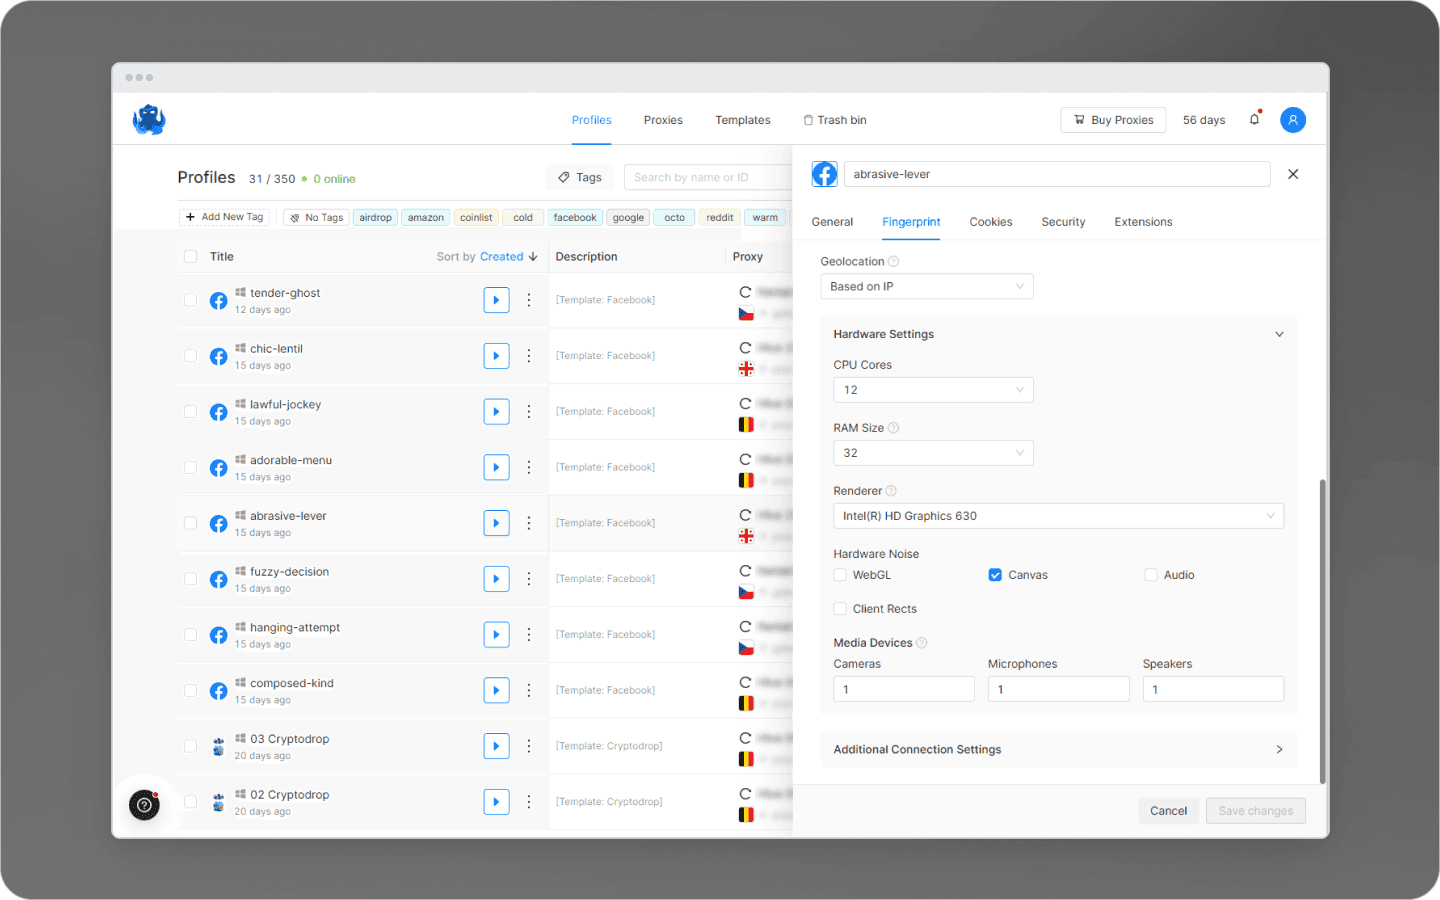This screenshot has height=900, width=1440.
Task: Run the abrasive-lever profile play button
Action: click(x=497, y=523)
